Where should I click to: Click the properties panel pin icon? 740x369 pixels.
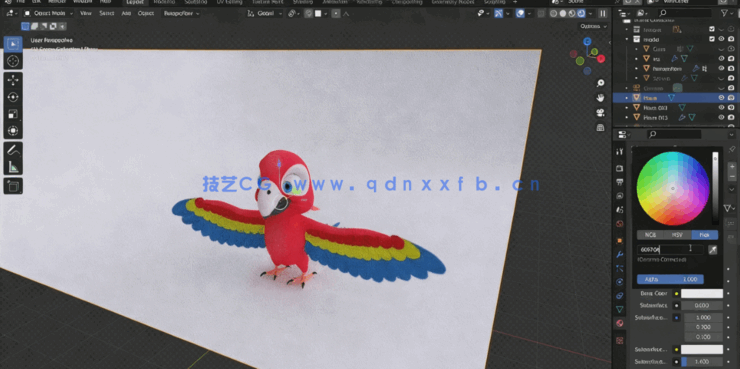732,149
